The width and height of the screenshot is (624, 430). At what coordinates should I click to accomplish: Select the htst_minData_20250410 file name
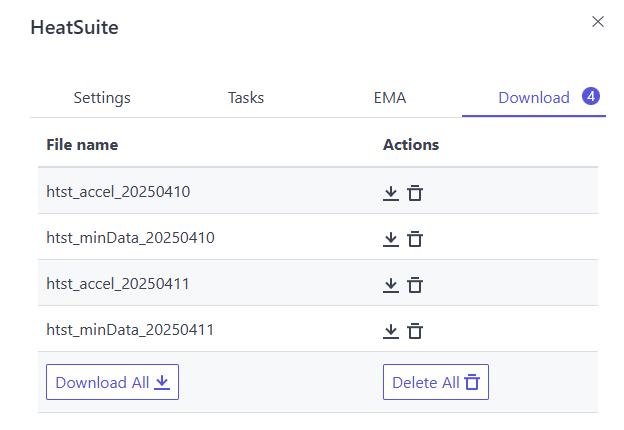coord(131,238)
